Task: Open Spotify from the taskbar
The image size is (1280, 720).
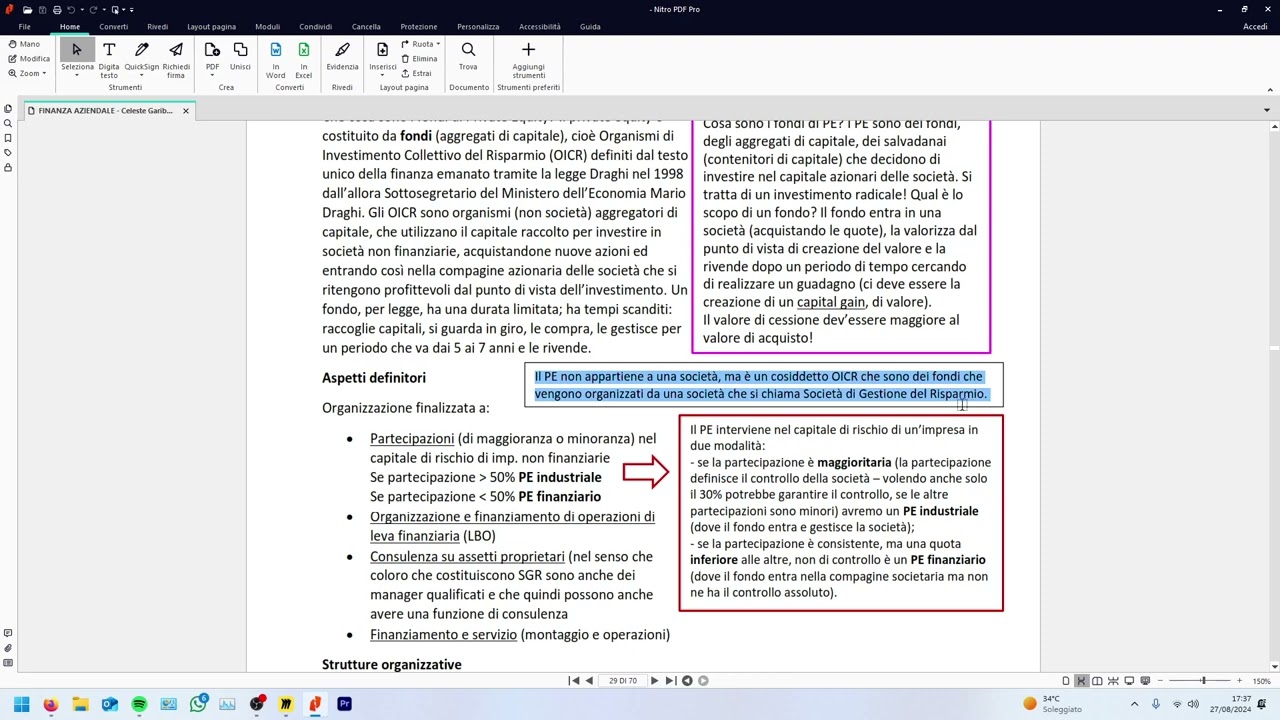Action: [139, 704]
